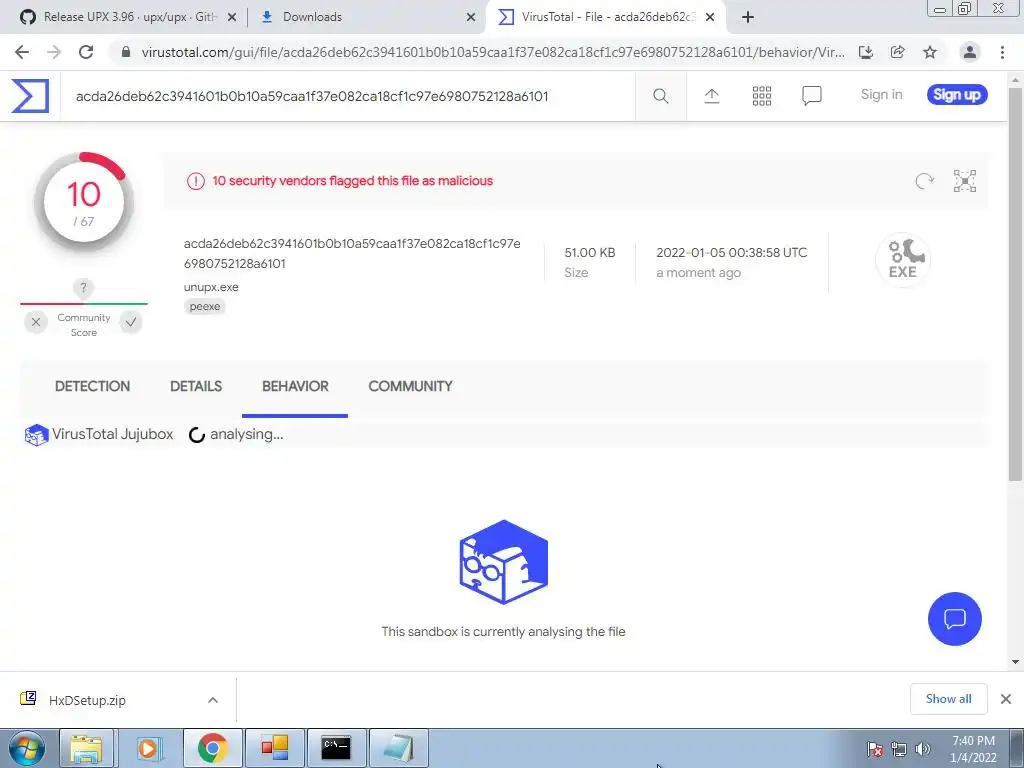
Task: Click the upload file arrow icon
Action: [711, 96]
